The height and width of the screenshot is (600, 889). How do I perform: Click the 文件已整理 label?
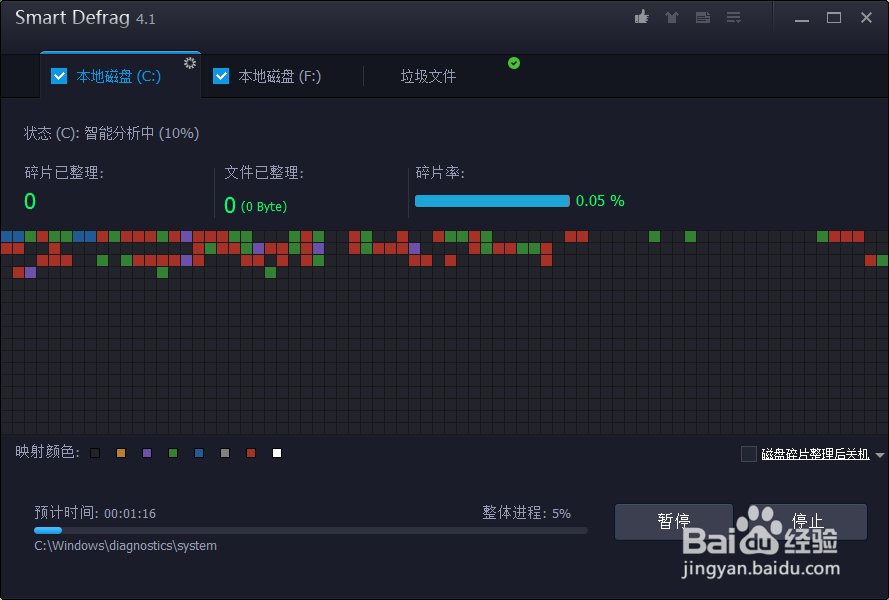pyautogui.click(x=264, y=172)
